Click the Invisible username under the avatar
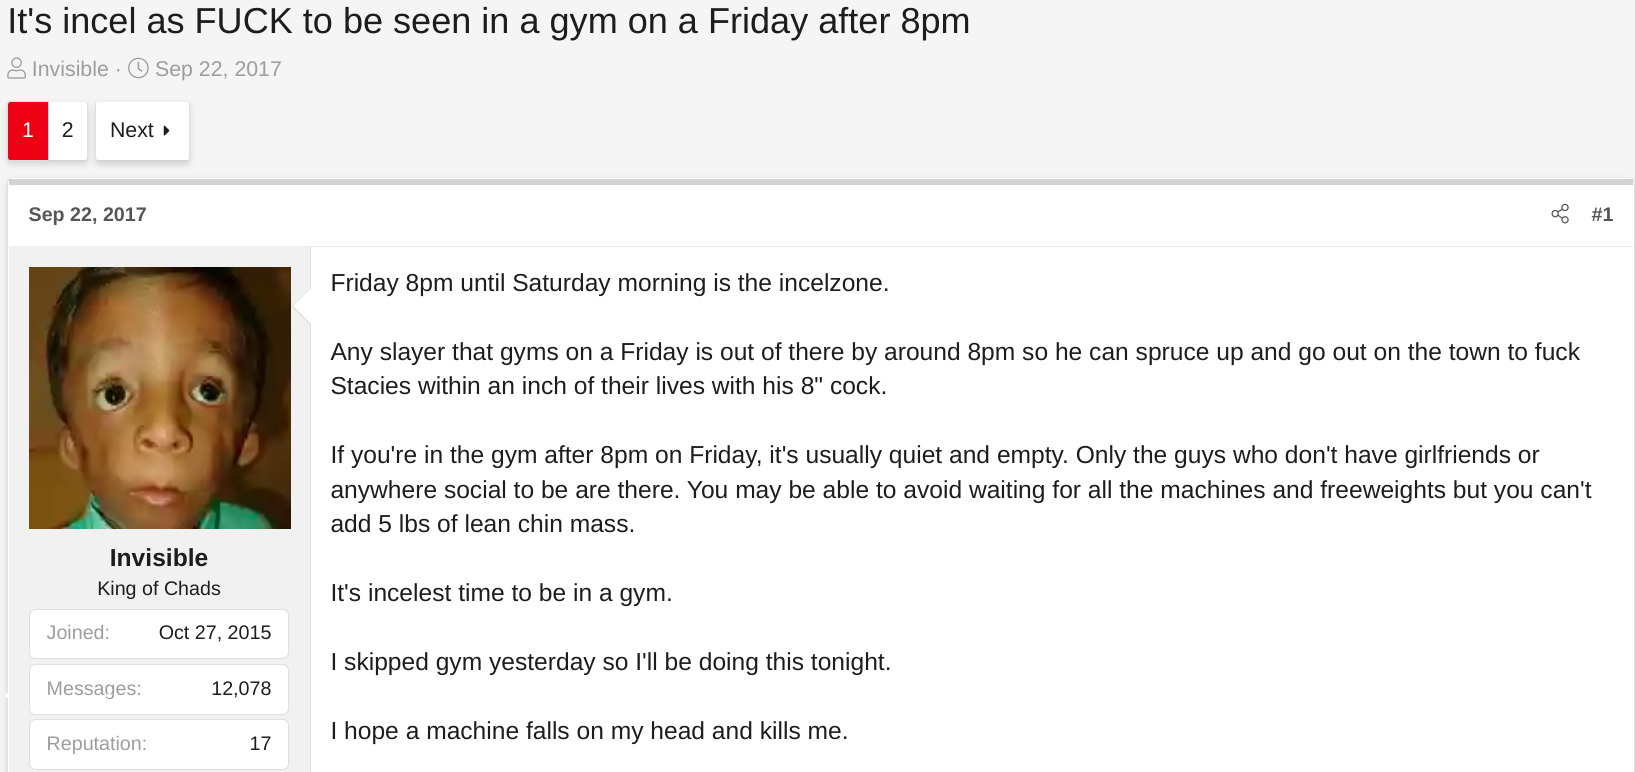The image size is (1635, 772). [x=159, y=558]
